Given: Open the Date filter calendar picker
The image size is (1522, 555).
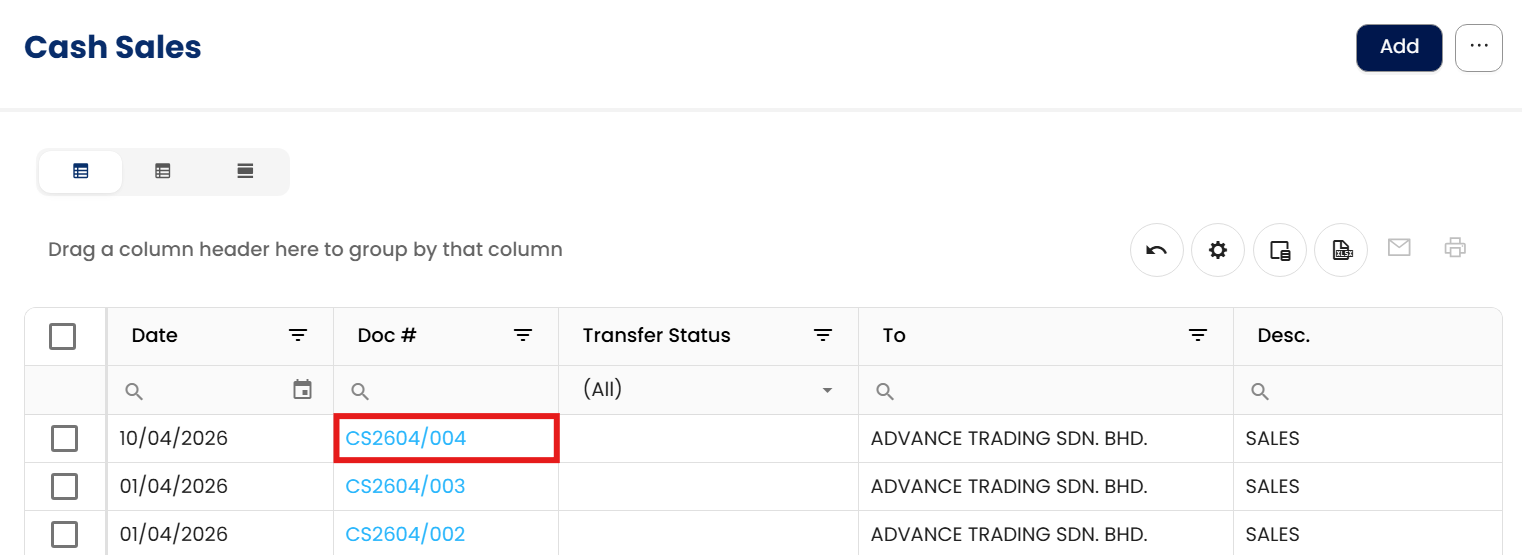Looking at the screenshot, I should pyautogui.click(x=302, y=390).
